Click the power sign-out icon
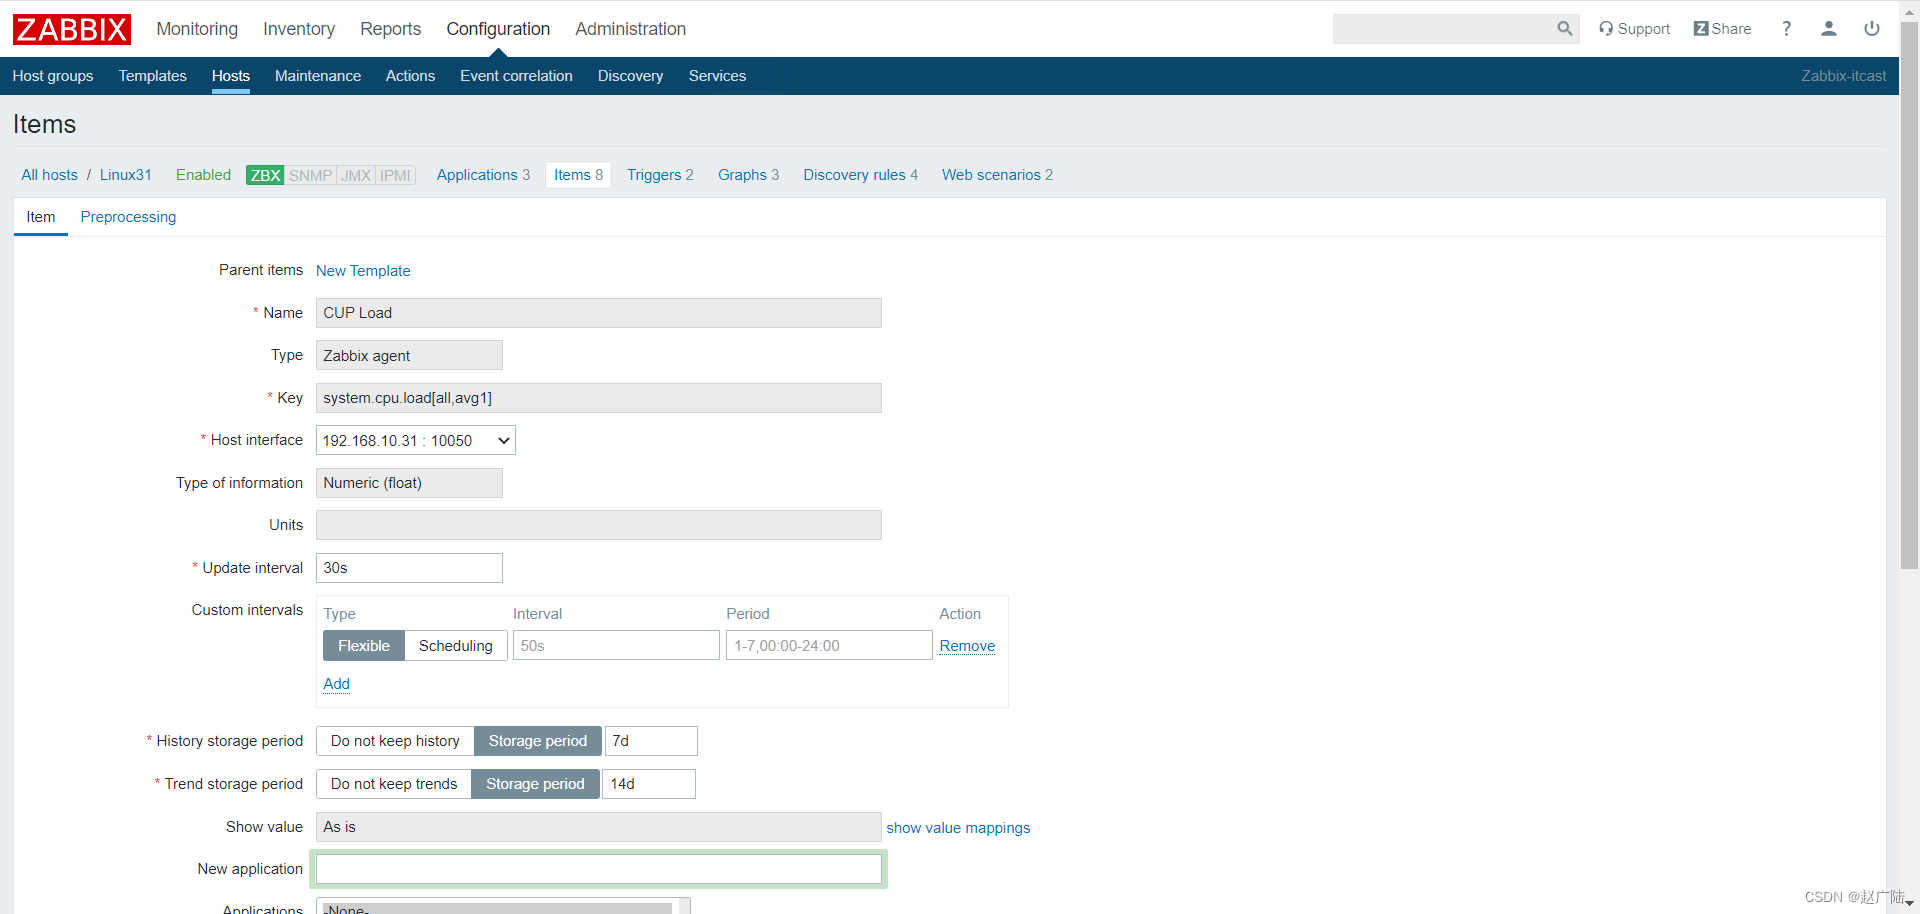Viewport: 1920px width, 914px height. (1871, 29)
